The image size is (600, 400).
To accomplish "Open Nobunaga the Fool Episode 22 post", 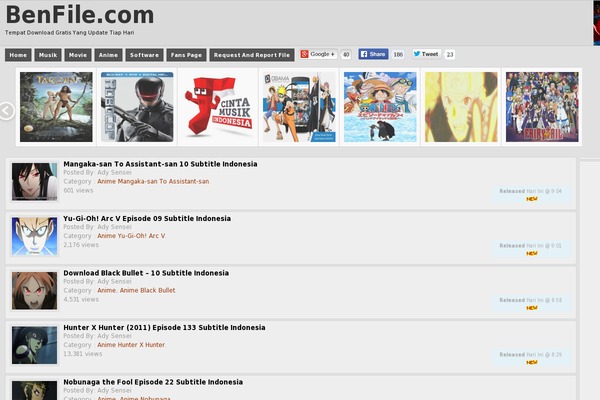I will [x=153, y=382].
